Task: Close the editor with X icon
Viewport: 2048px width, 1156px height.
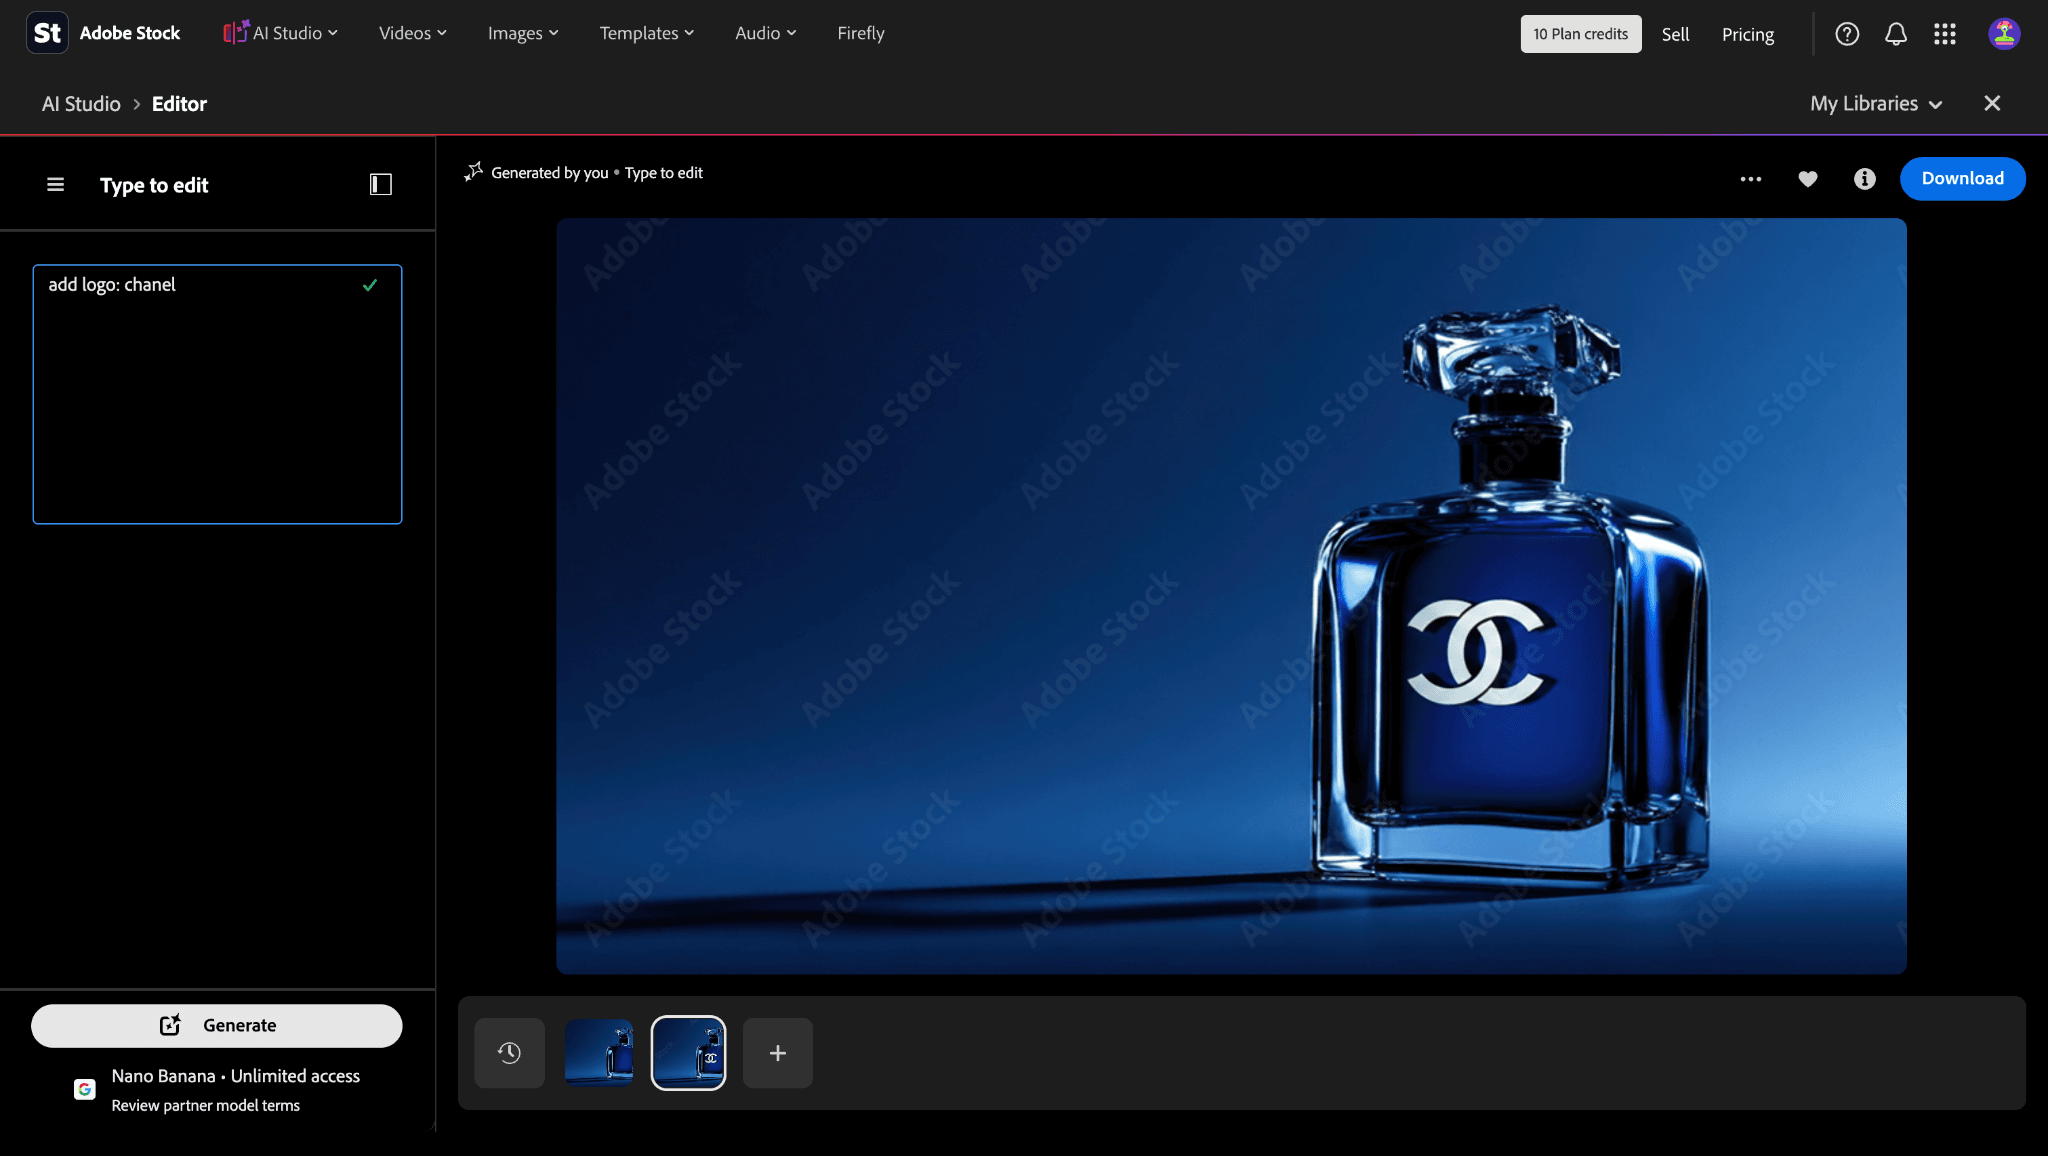Action: [x=1992, y=103]
